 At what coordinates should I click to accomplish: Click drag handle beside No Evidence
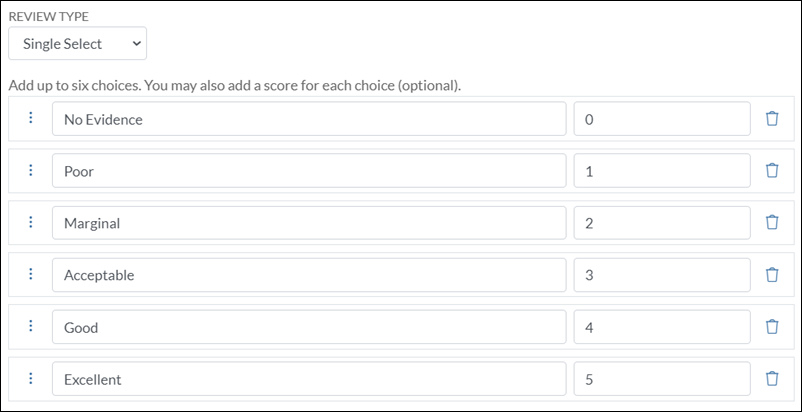point(30,119)
